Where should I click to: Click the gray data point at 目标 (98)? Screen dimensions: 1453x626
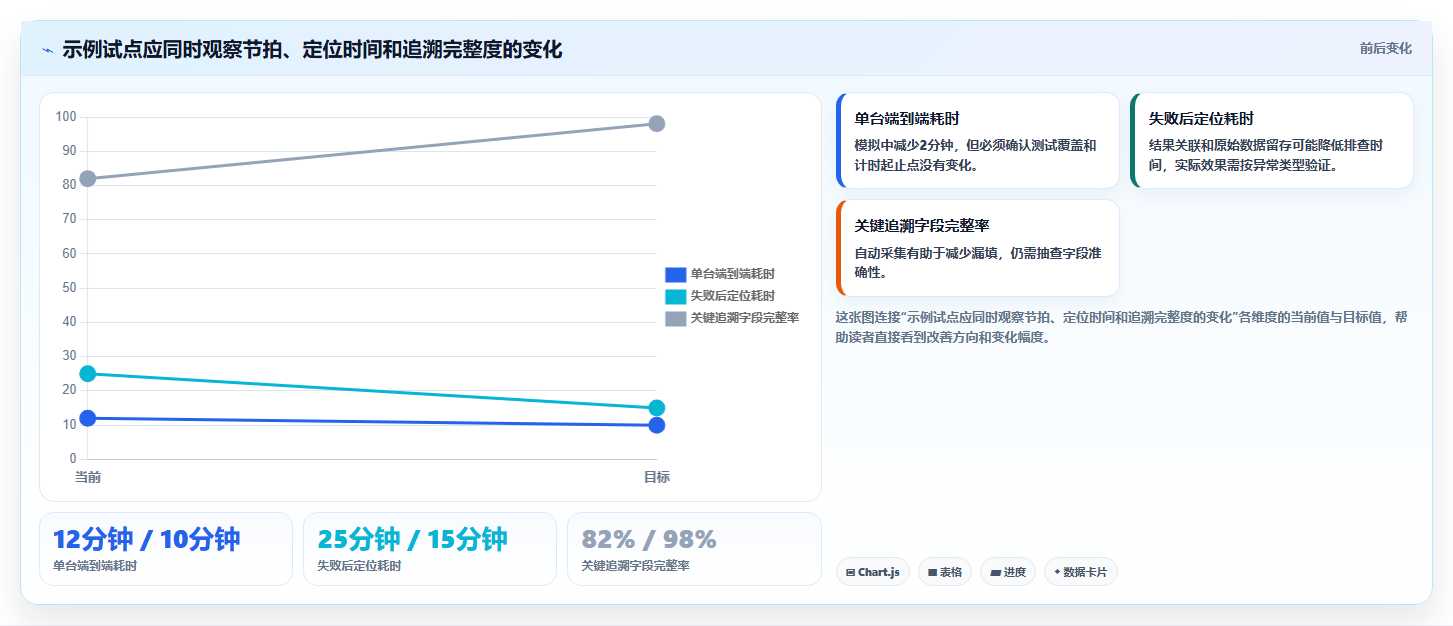(x=657, y=124)
